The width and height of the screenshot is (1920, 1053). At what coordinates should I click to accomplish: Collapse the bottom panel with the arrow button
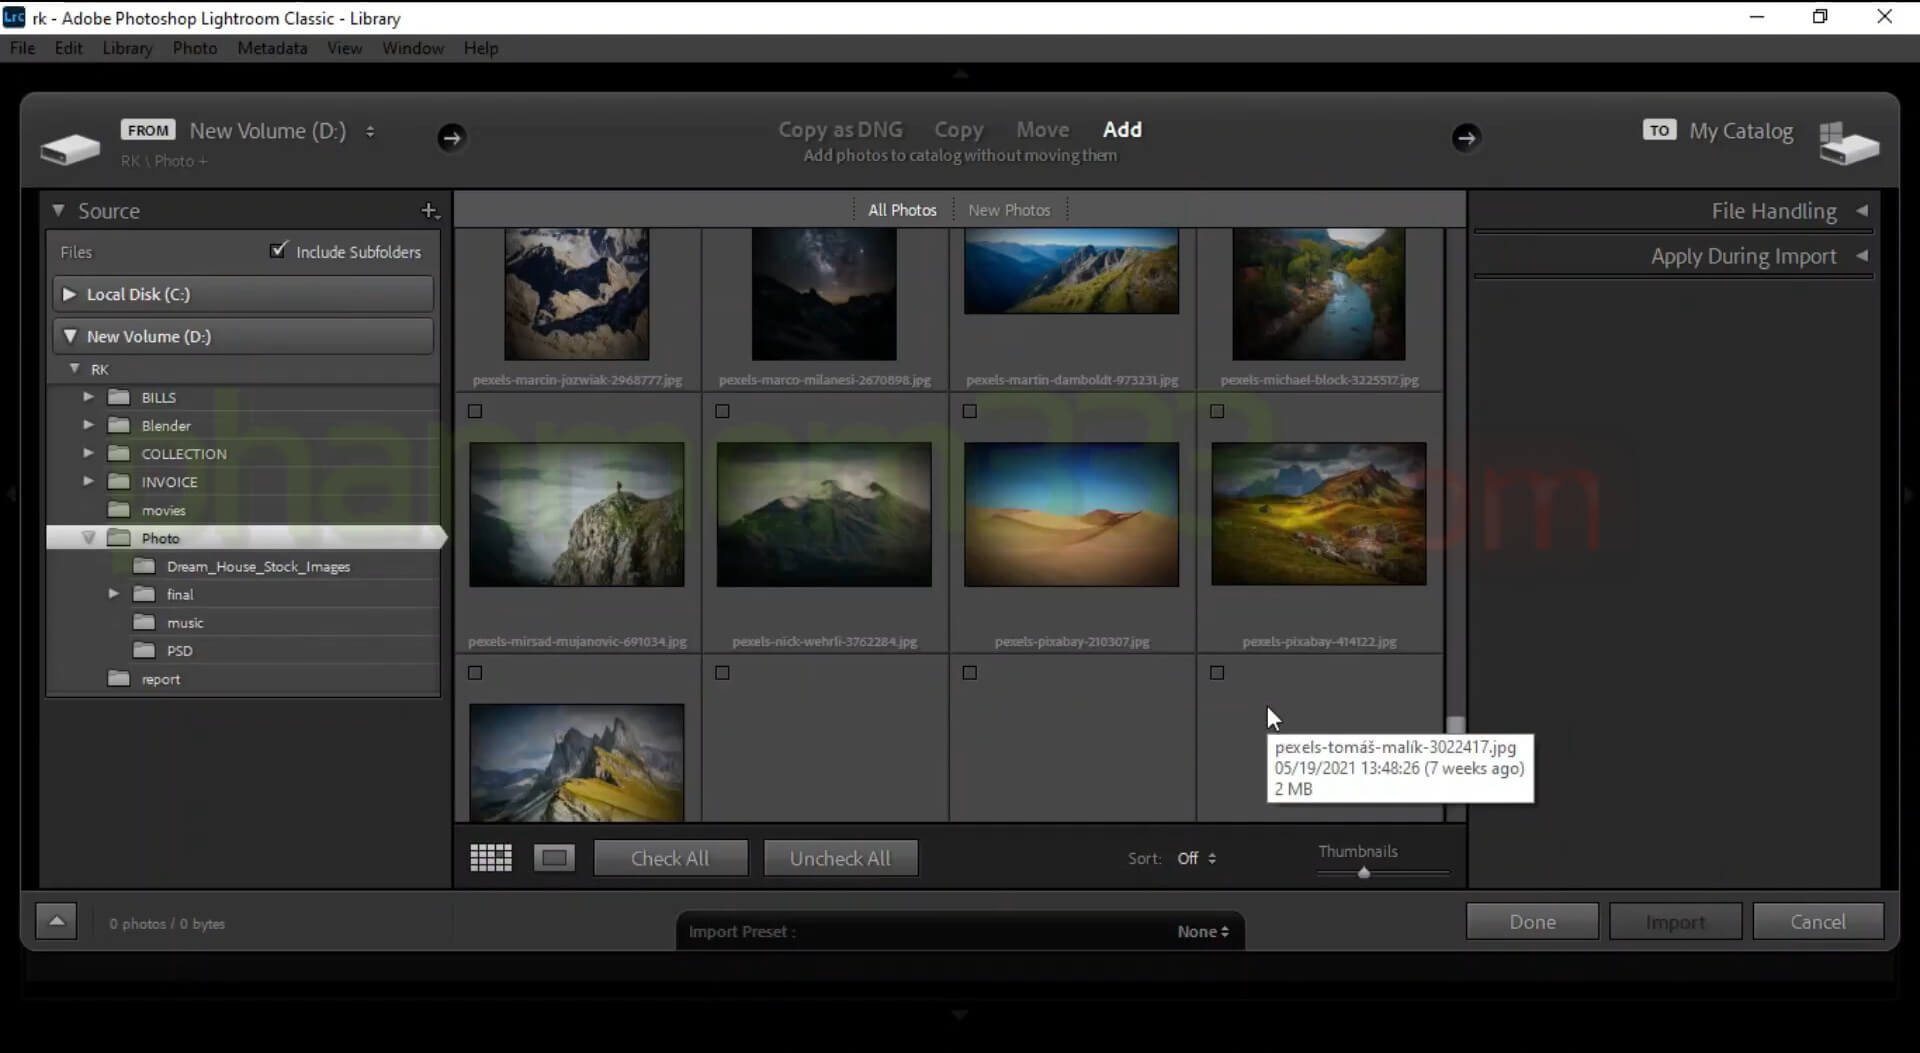point(56,920)
